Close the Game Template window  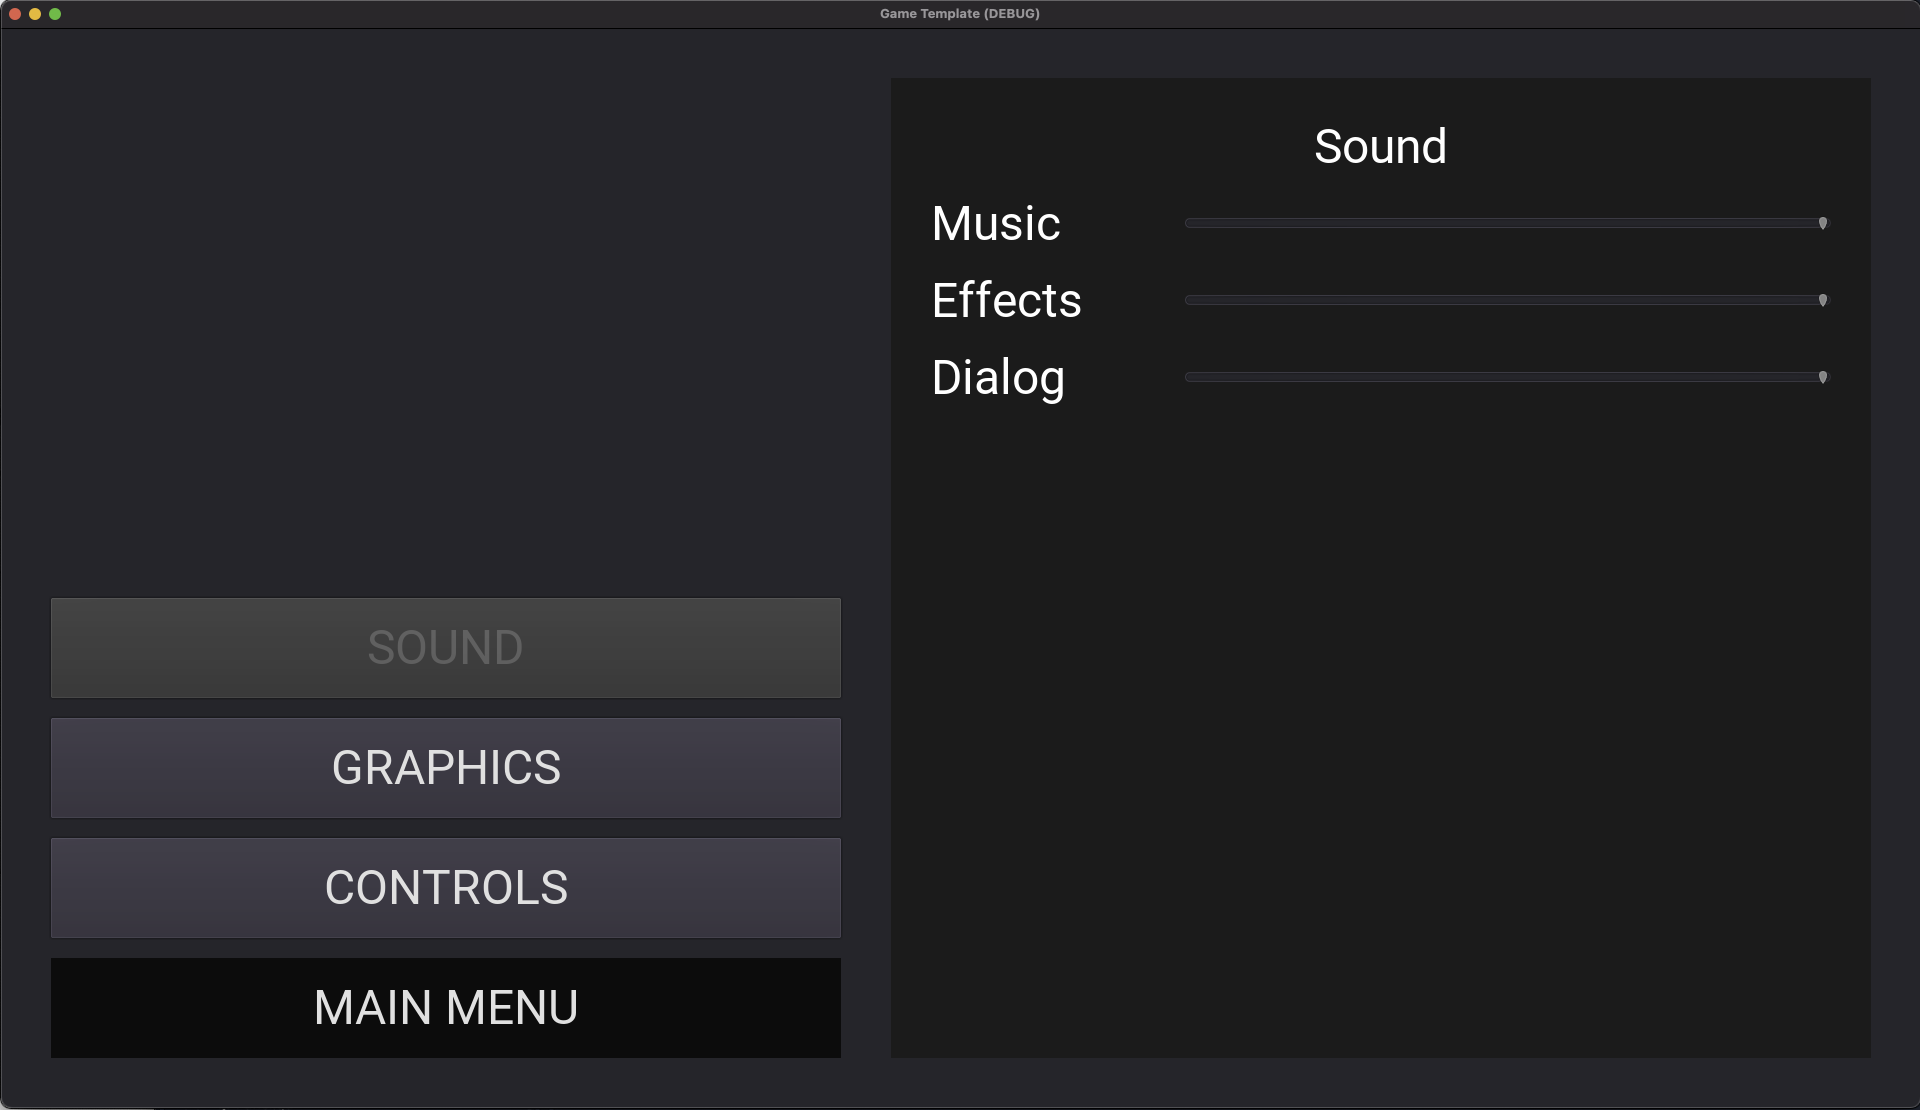15,14
